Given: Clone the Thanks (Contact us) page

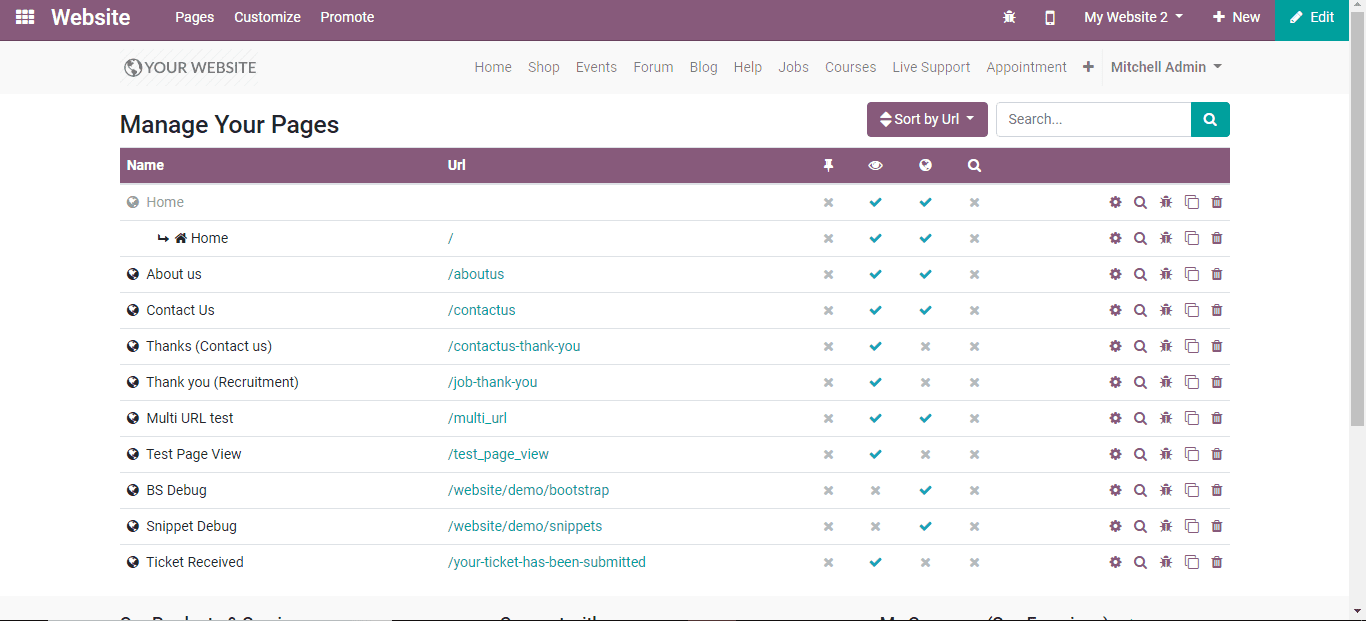Looking at the screenshot, I should (x=1191, y=346).
